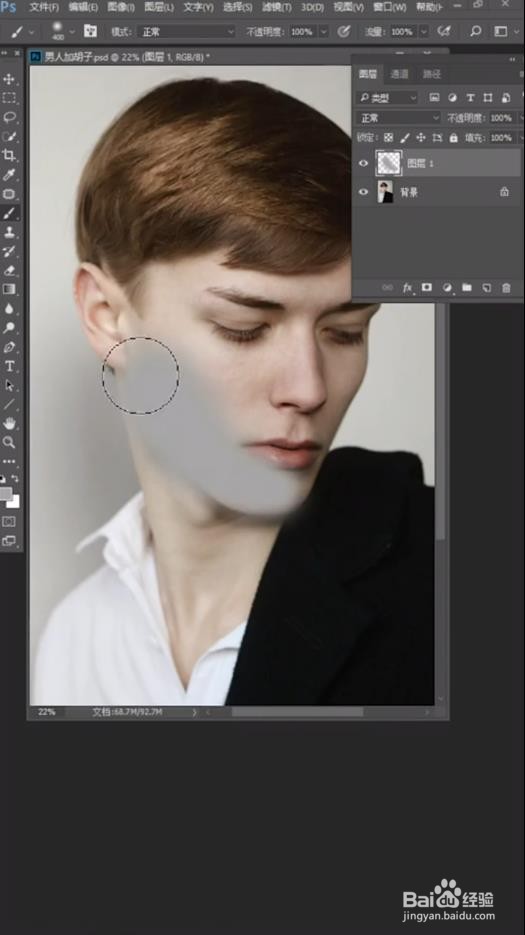Select the Horizontal Type tool
Screen dimensions: 525x935
click(9, 366)
